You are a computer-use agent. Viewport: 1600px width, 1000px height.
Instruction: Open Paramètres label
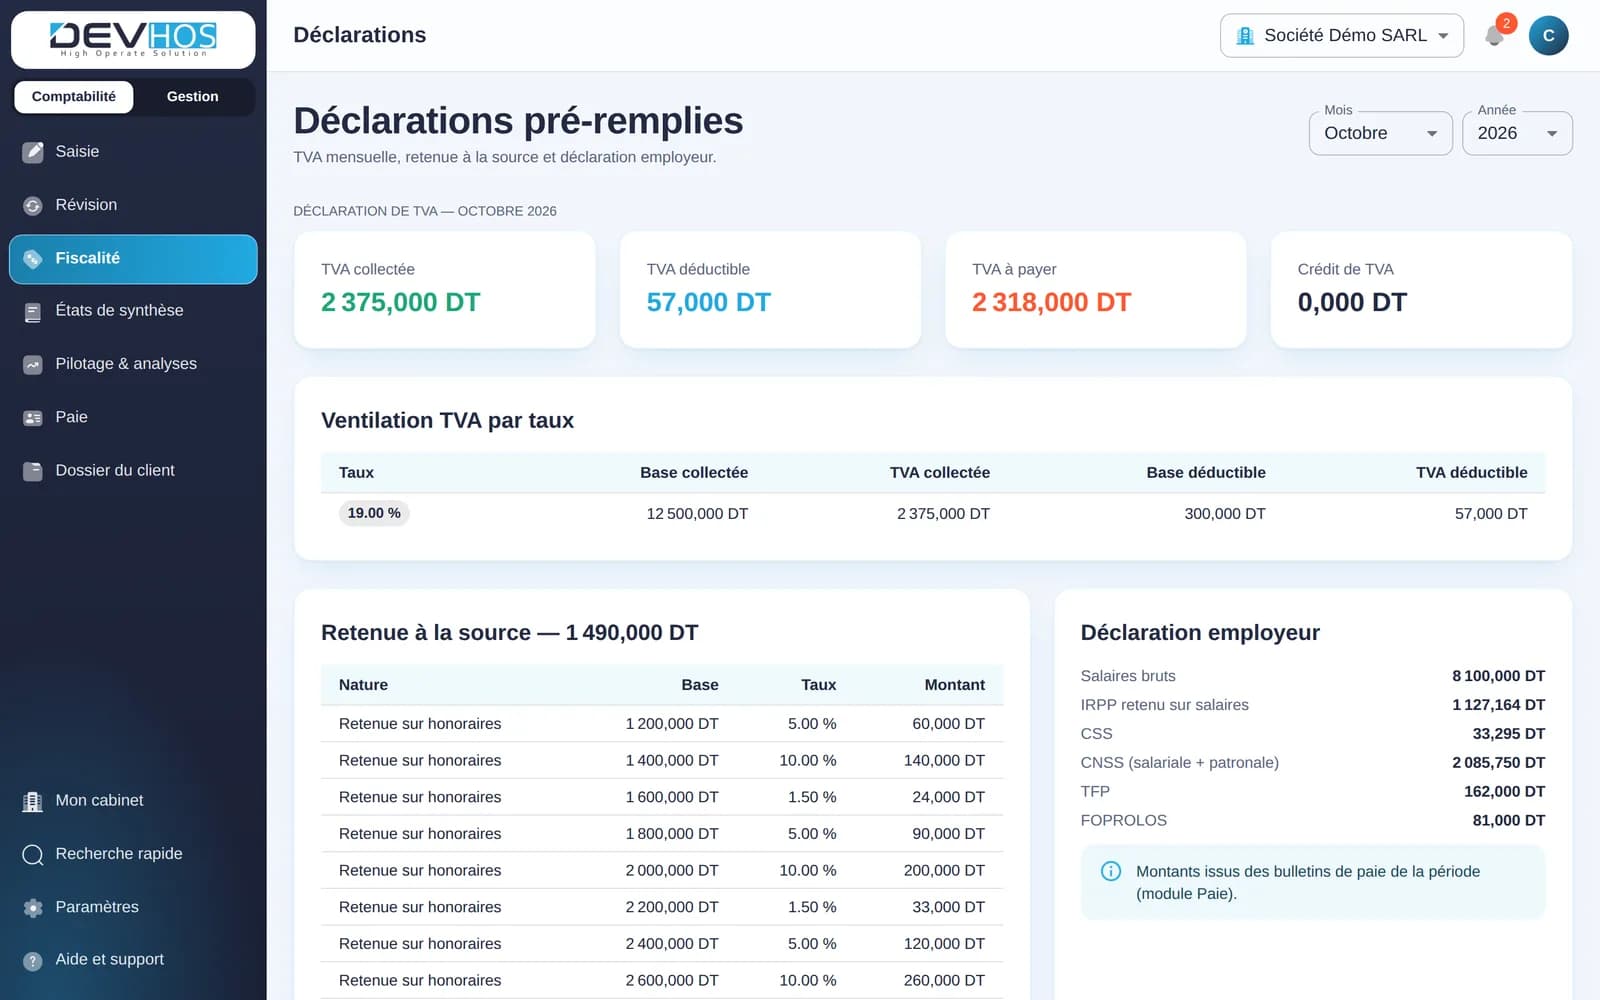click(97, 907)
